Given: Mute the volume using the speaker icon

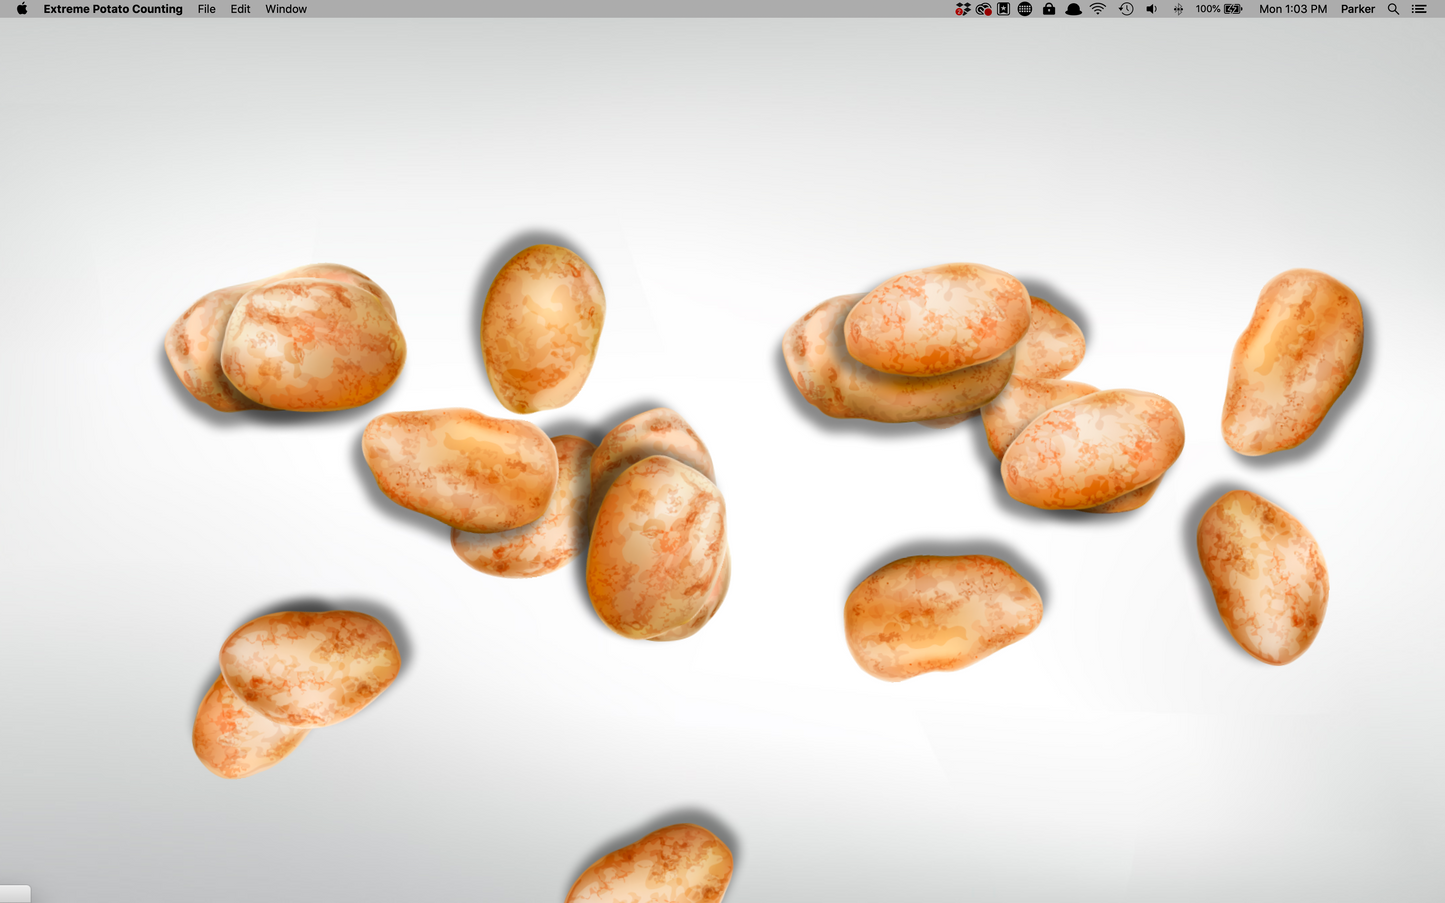Looking at the screenshot, I should tap(1151, 9).
